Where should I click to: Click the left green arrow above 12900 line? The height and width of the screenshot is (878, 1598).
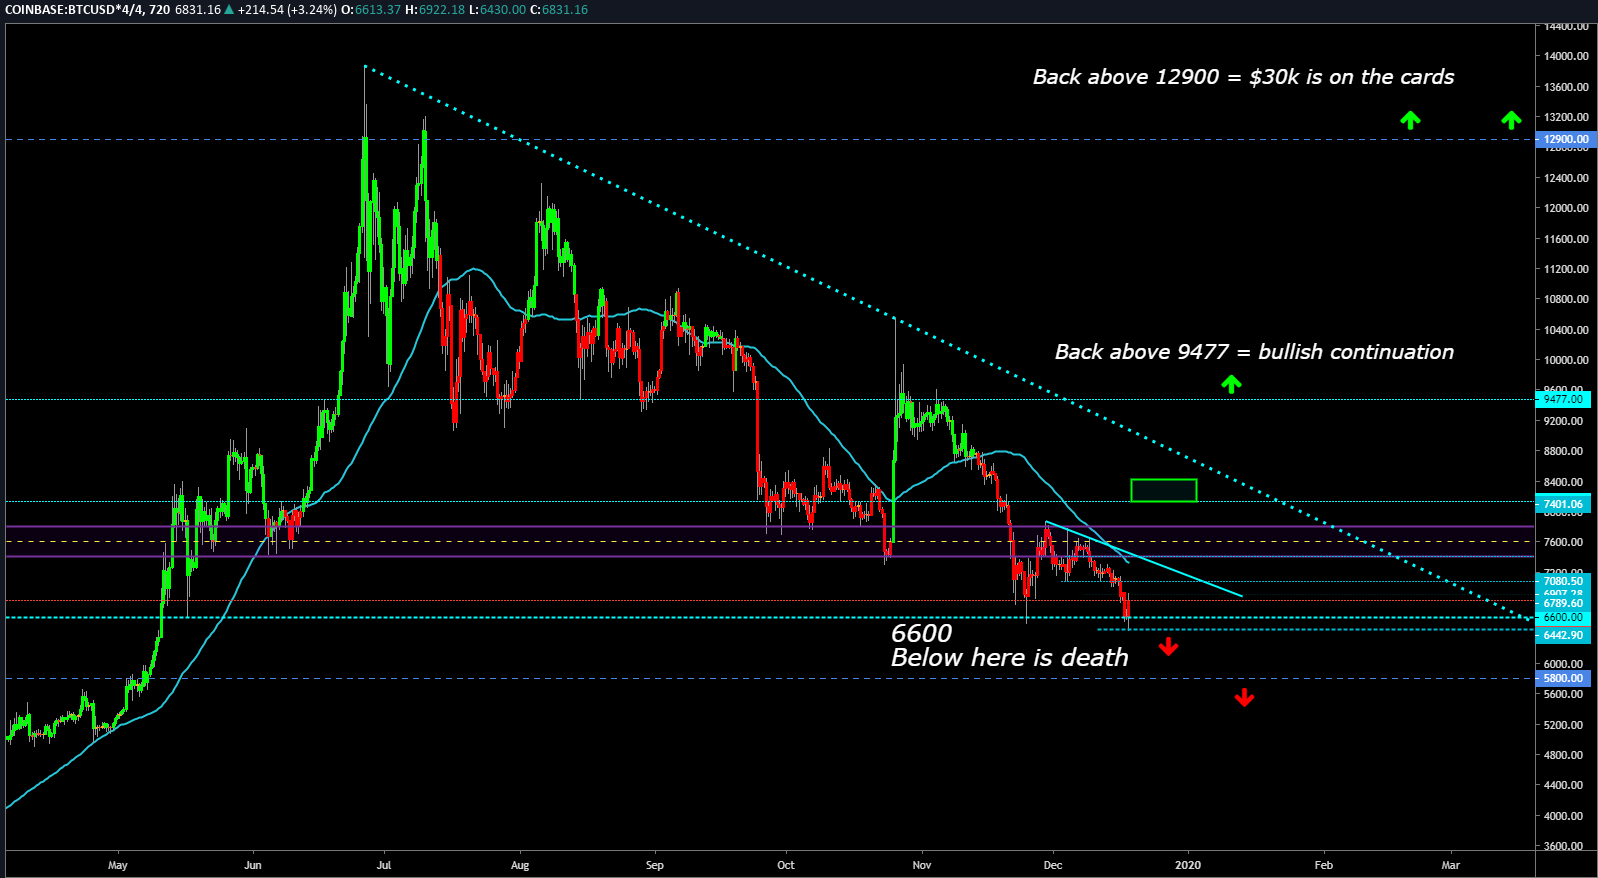[x=1410, y=120]
